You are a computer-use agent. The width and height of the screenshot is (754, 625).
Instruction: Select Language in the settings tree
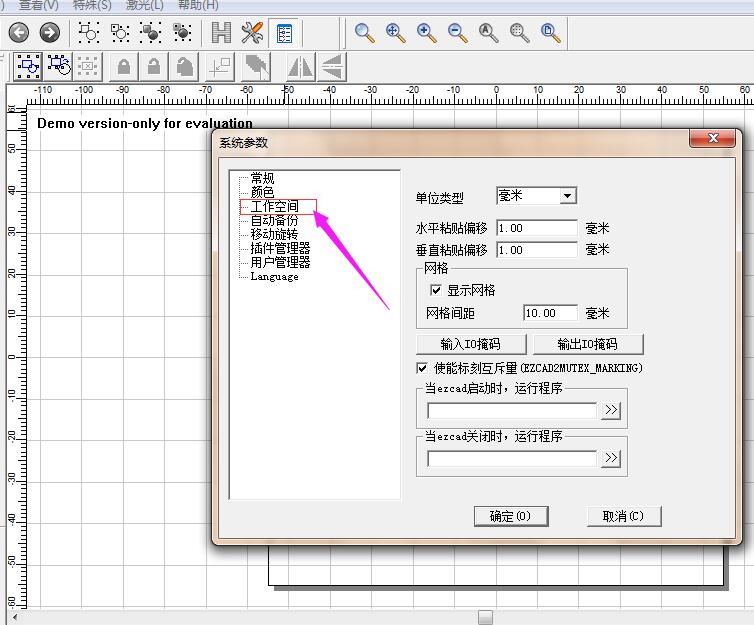tap(274, 276)
